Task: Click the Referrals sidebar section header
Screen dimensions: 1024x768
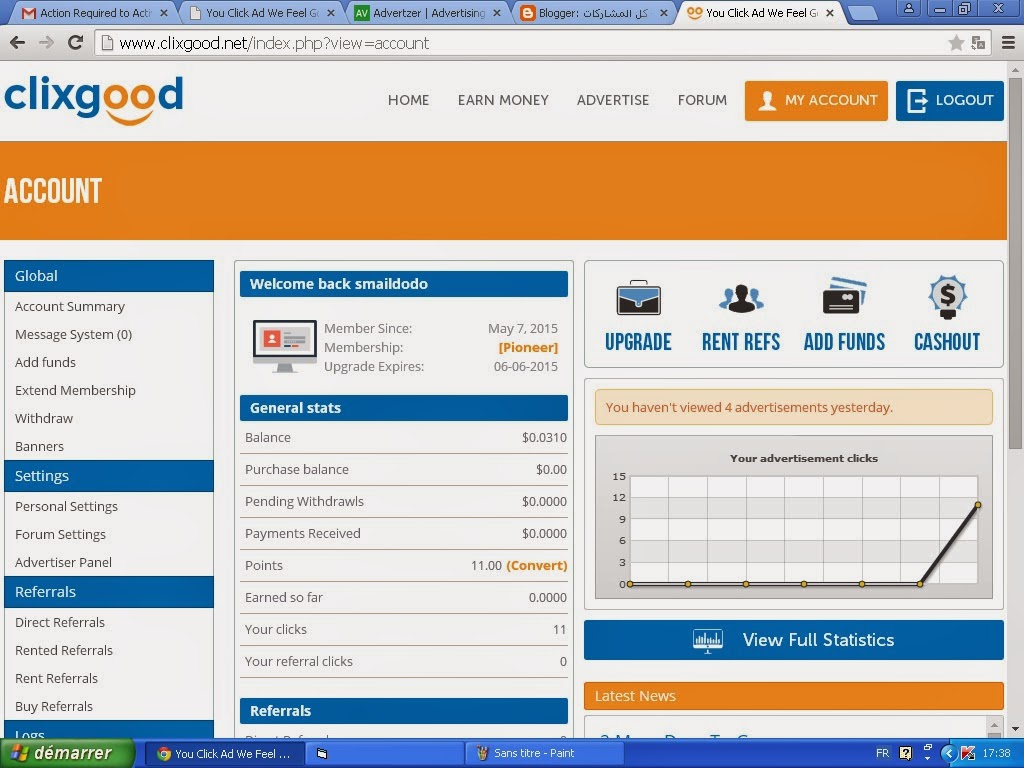Action: coord(109,592)
